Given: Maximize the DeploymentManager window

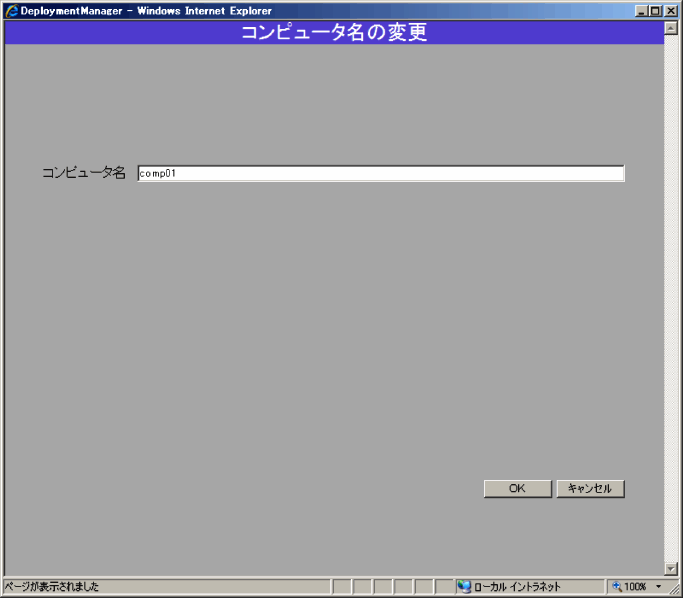Looking at the screenshot, I should point(655,11).
